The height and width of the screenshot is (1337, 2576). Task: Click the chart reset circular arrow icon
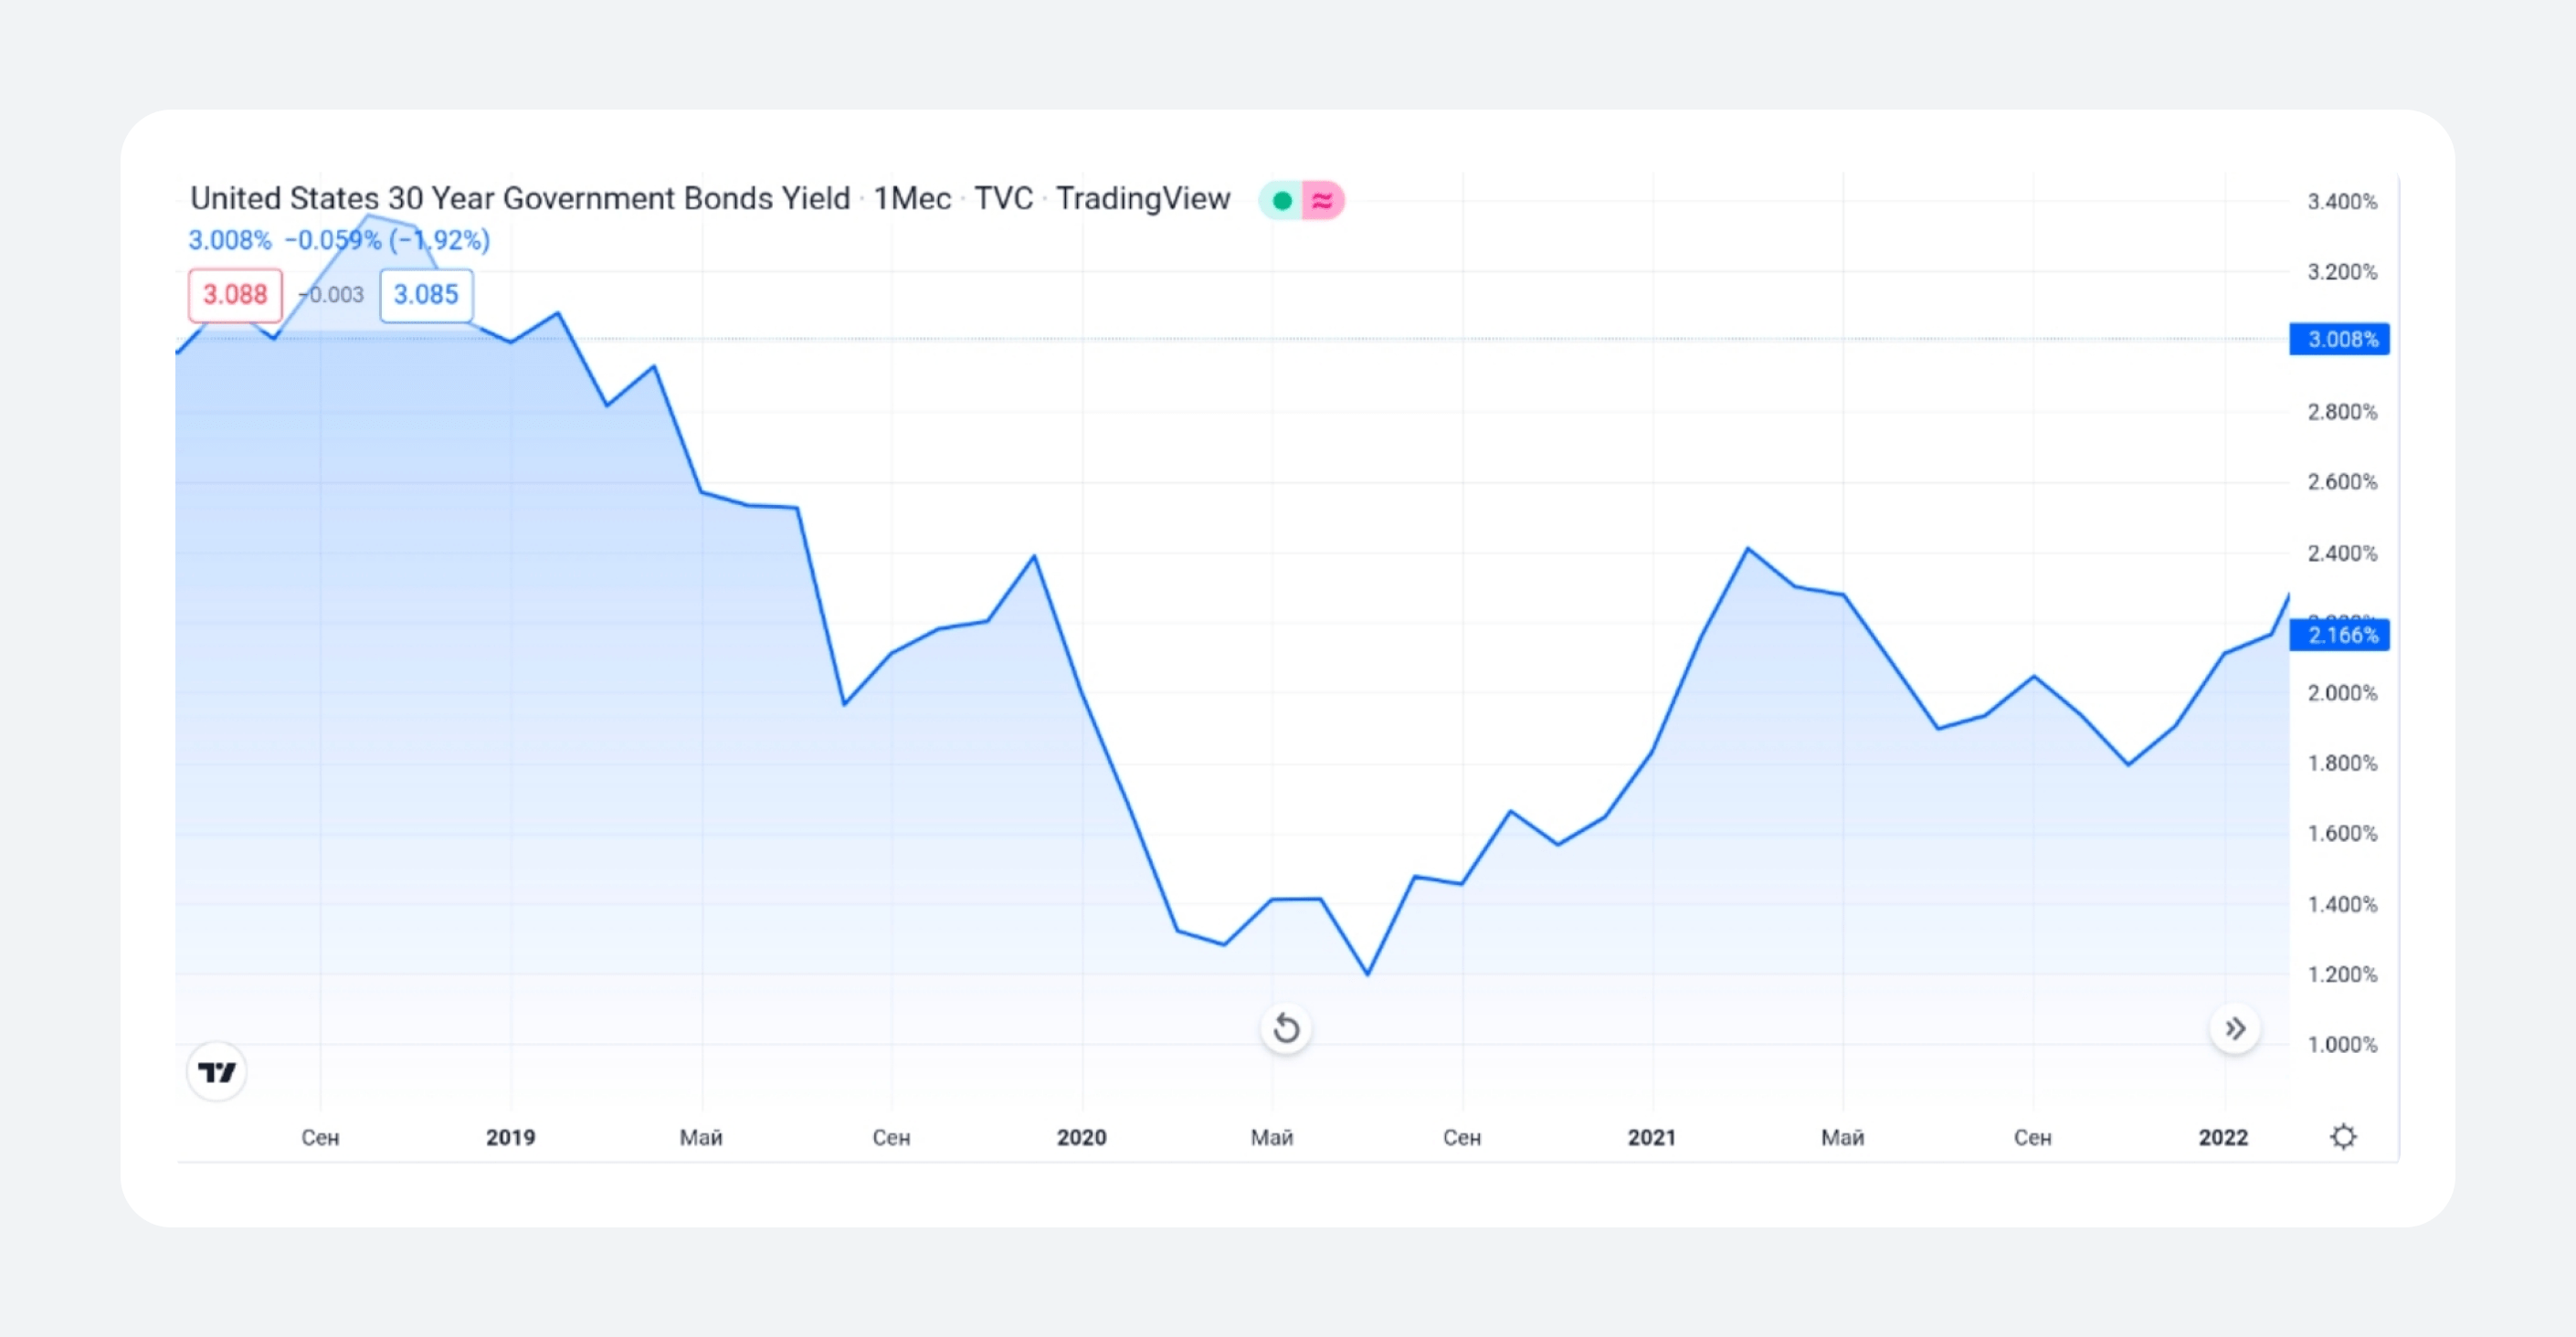point(1286,1028)
